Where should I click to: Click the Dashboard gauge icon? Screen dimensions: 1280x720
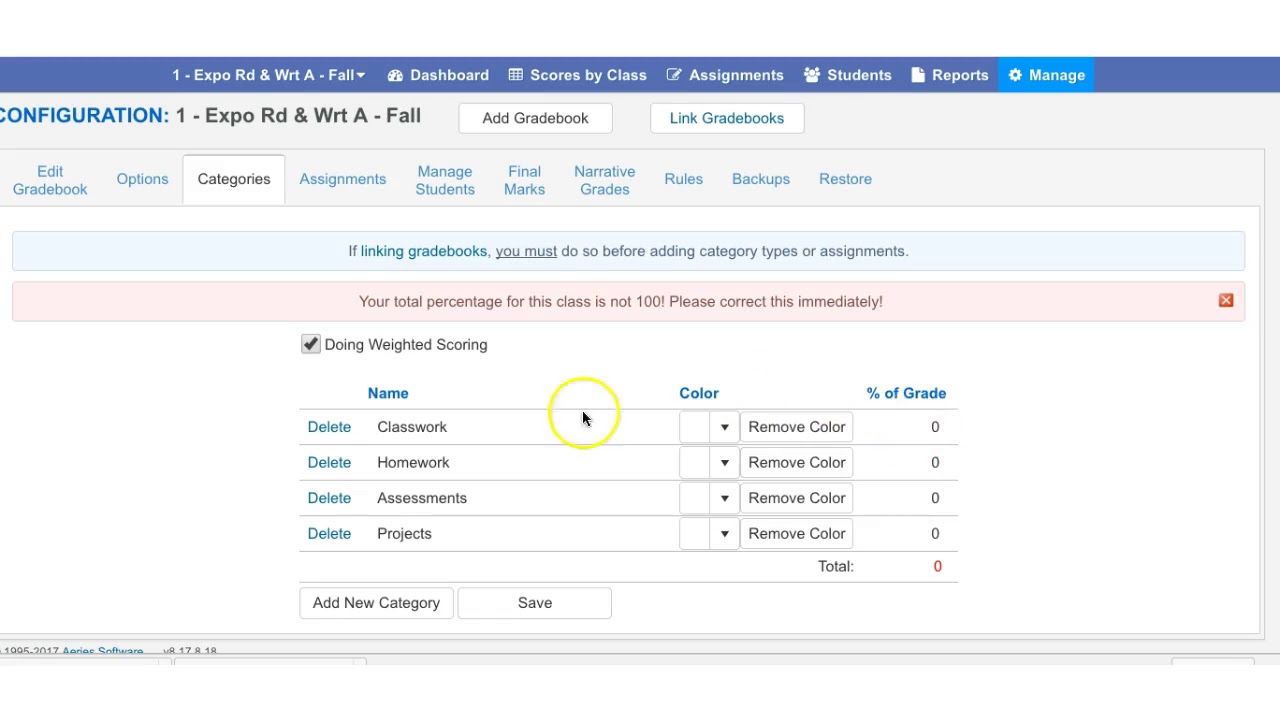[395, 75]
